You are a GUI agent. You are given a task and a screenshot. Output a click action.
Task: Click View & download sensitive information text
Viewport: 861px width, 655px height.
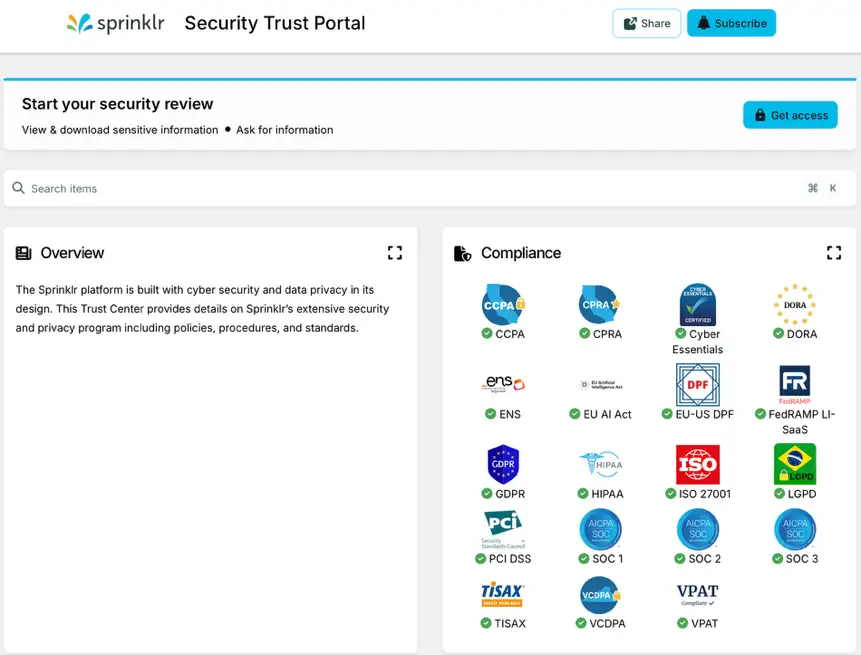pos(120,130)
